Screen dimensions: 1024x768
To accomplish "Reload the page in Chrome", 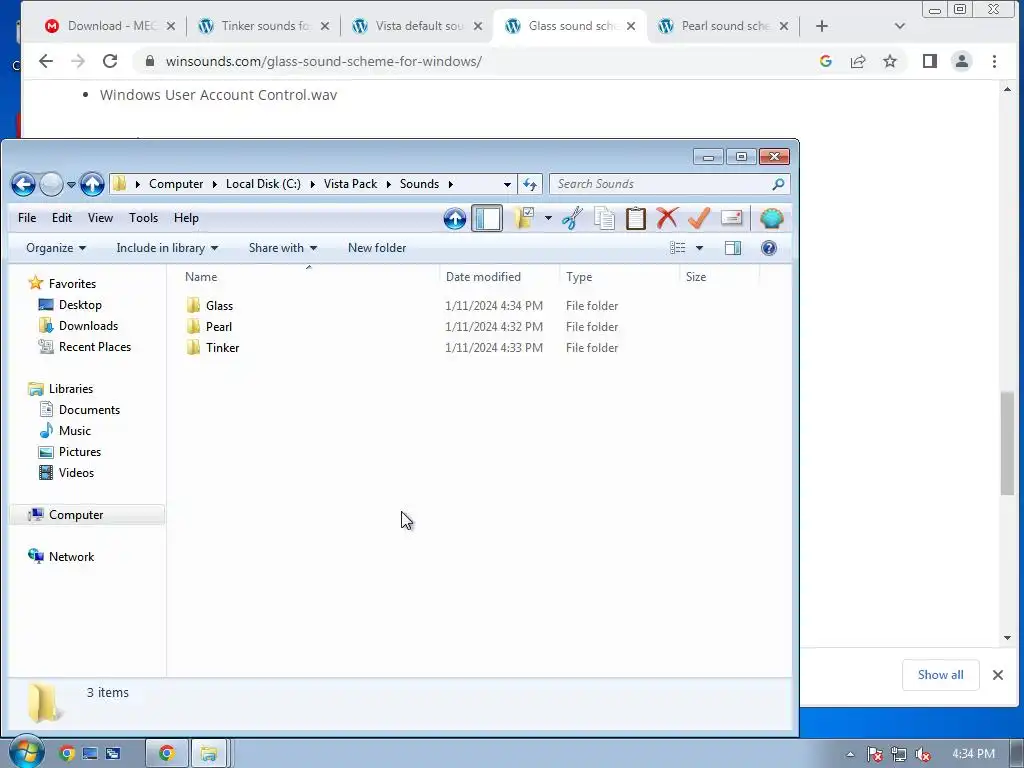I will coord(110,61).
